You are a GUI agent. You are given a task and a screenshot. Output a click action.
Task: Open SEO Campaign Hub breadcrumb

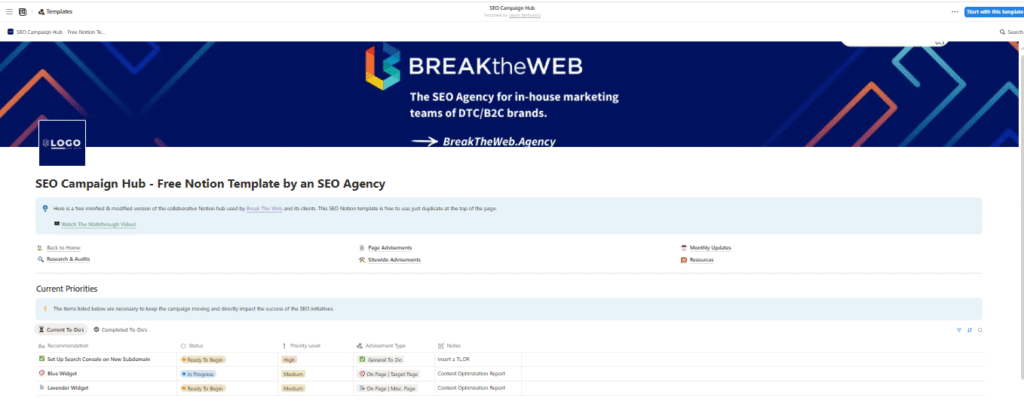pos(57,31)
